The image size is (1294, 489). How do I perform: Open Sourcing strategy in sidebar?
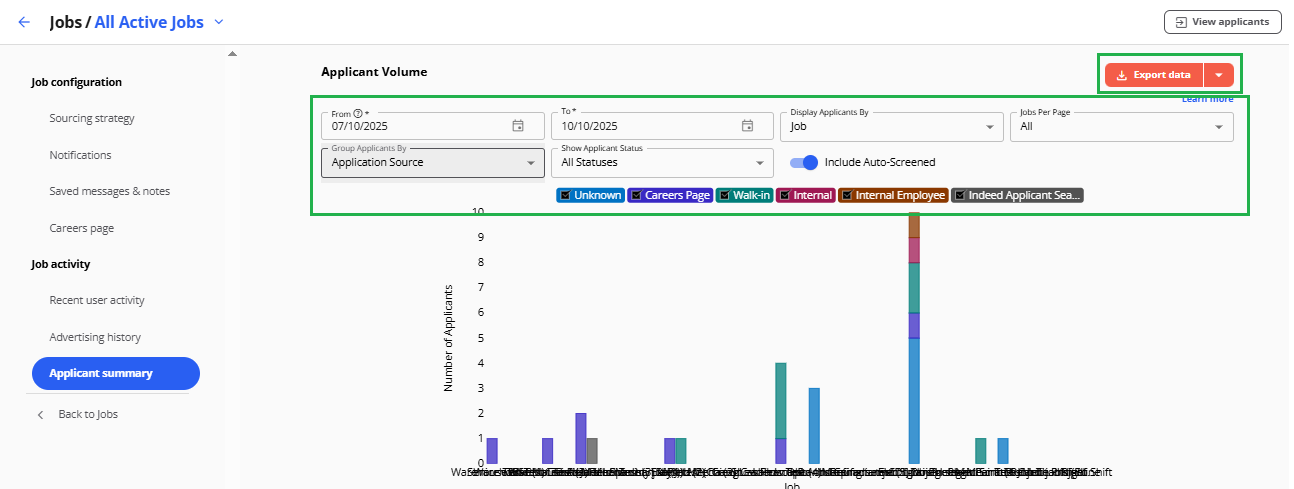92,118
